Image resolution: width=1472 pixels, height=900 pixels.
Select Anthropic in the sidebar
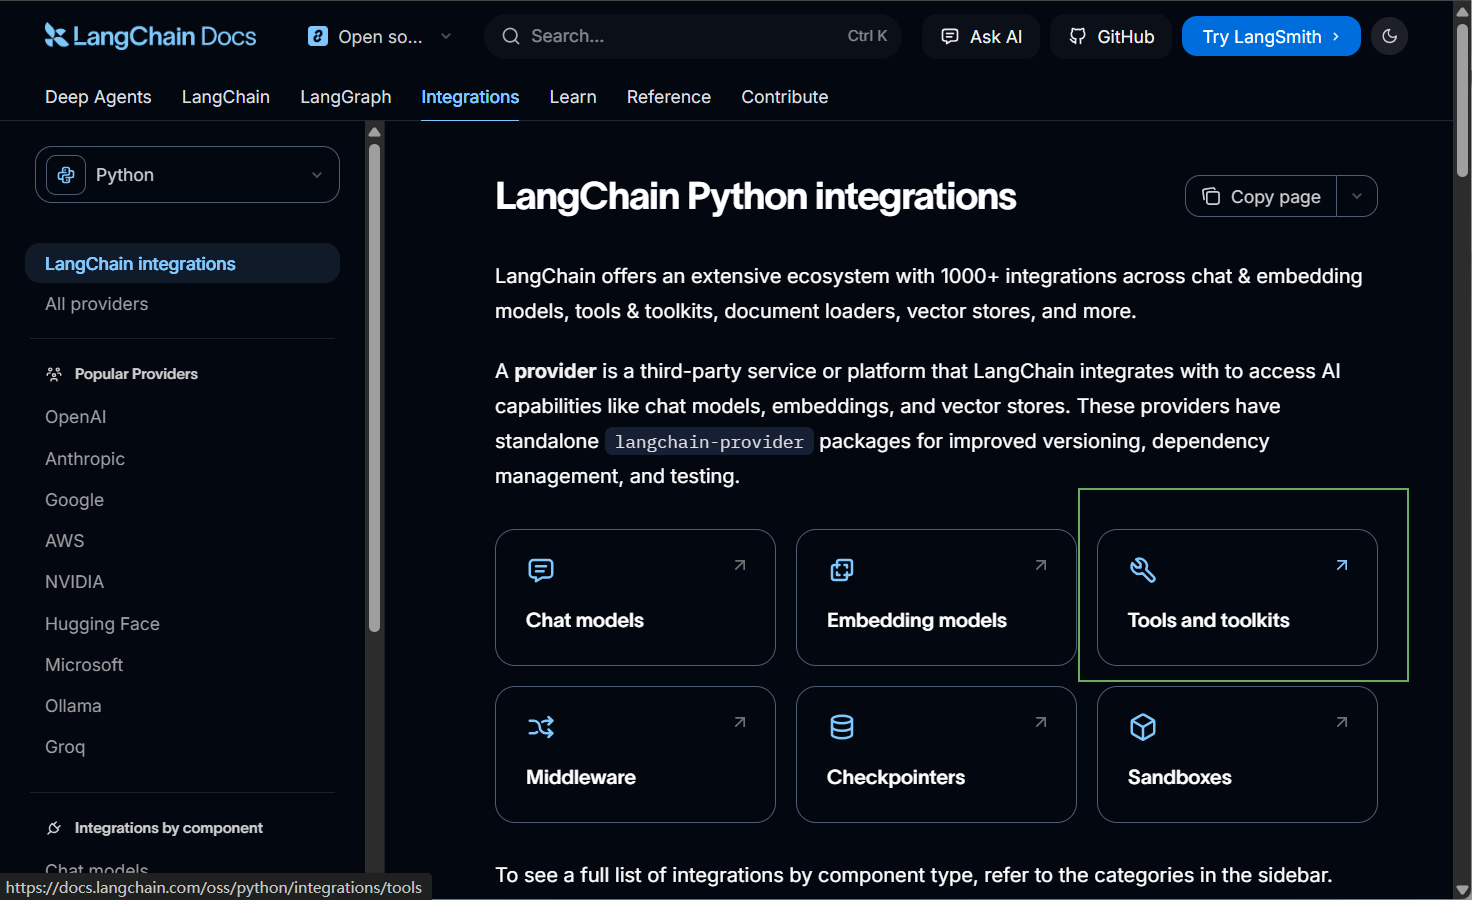85,459
